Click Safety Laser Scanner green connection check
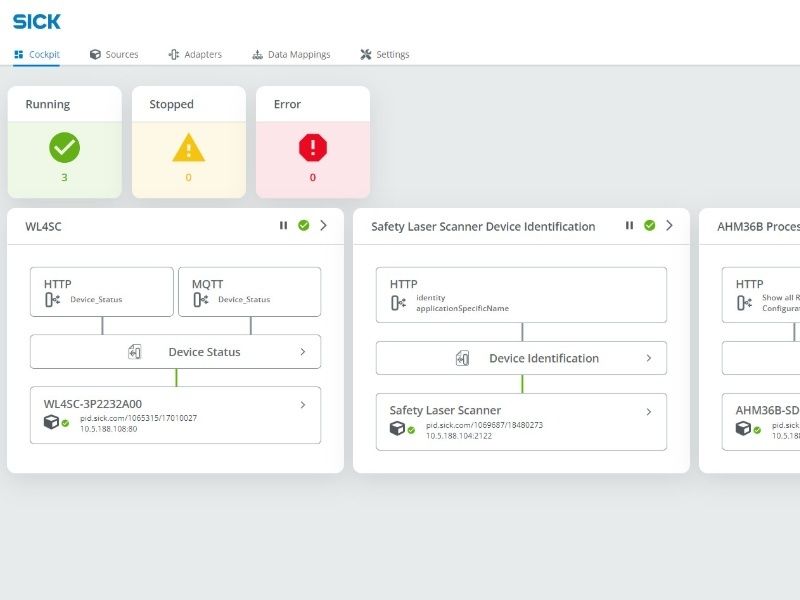Image resolution: width=800 pixels, height=600 pixels. point(411,430)
